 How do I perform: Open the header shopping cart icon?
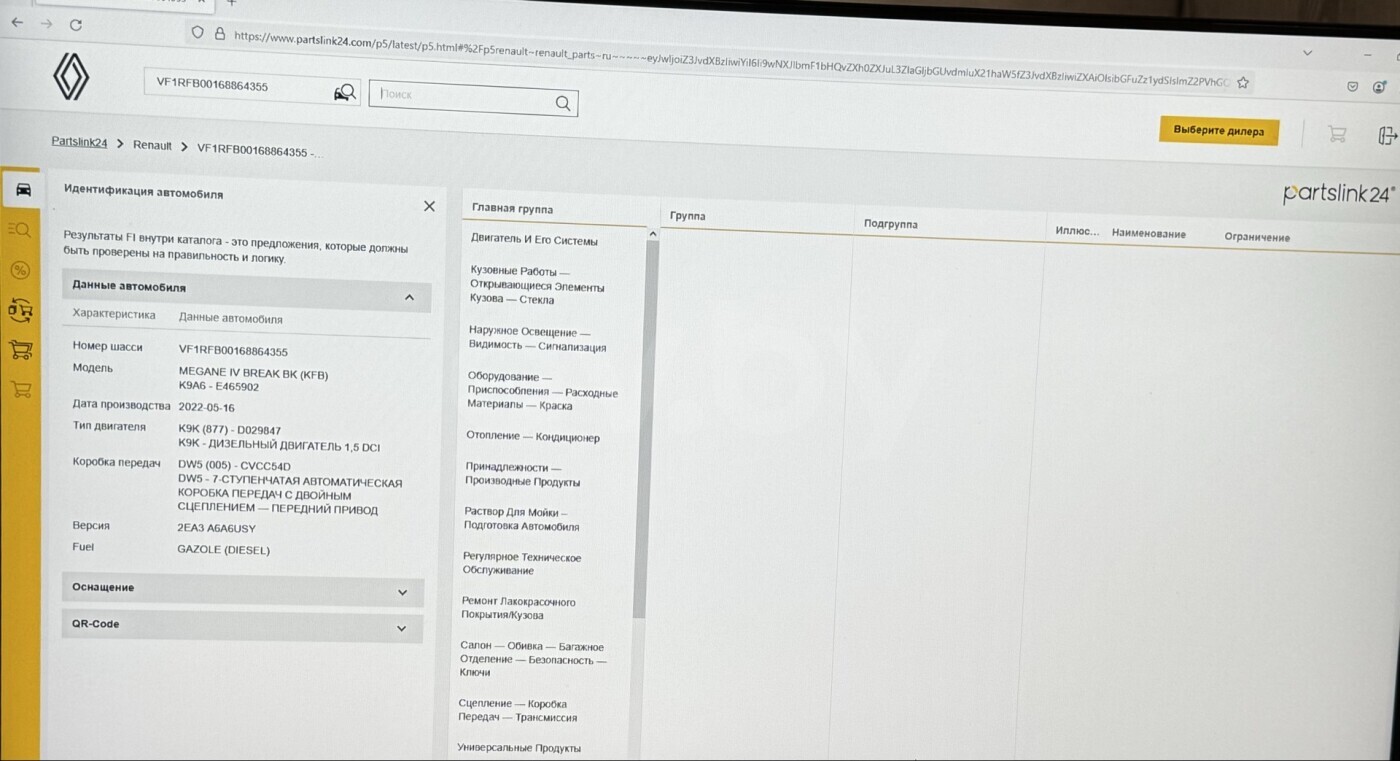point(1337,134)
